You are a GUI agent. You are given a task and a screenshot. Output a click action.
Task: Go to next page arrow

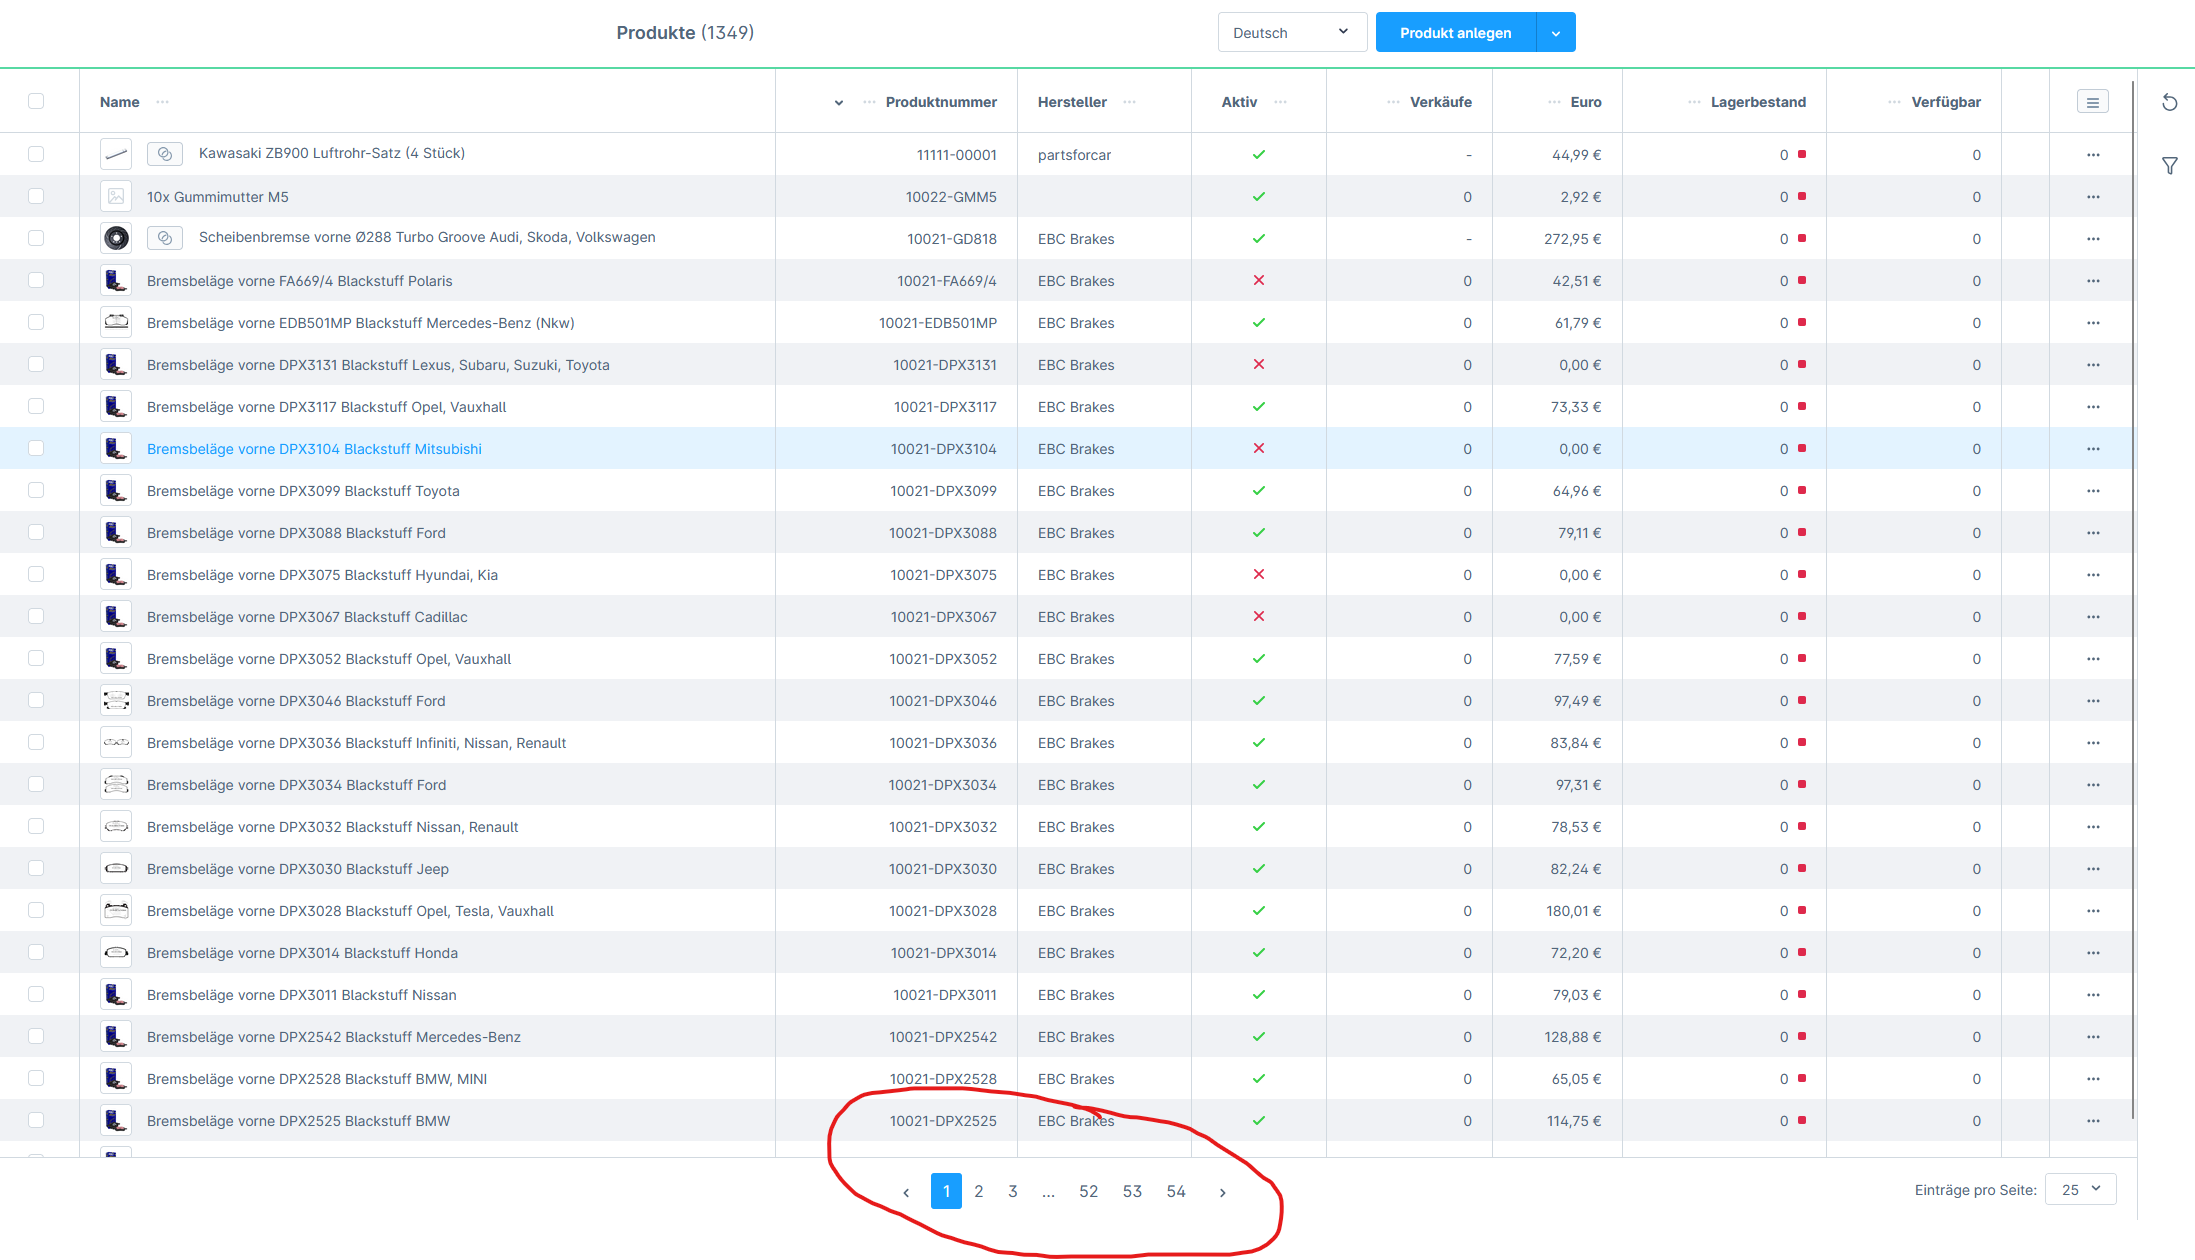[x=1222, y=1192]
